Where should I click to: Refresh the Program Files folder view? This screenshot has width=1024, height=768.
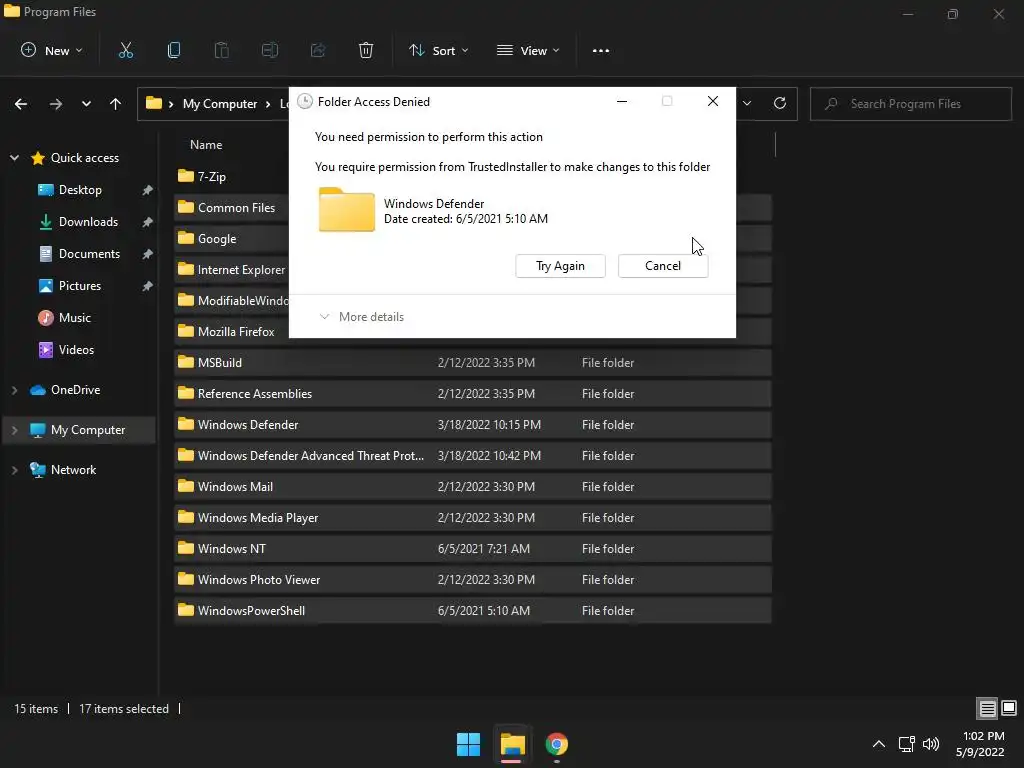coord(780,103)
